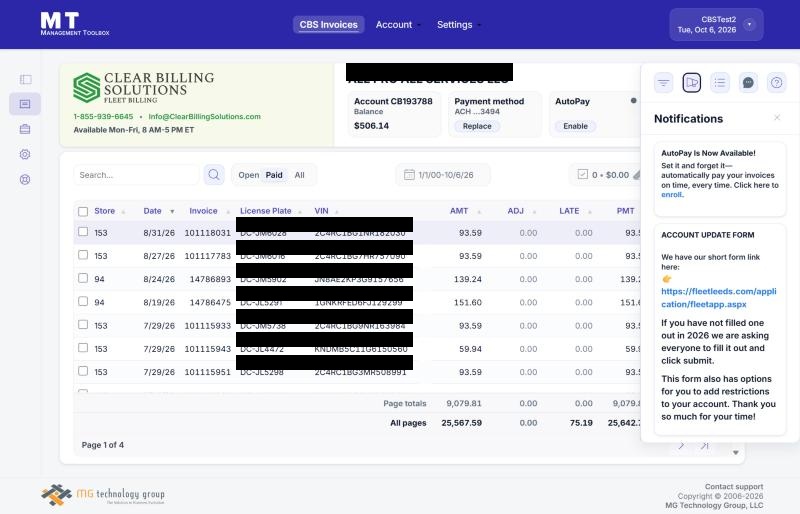
Task: Expand the Settings menu
Action: coord(459,25)
